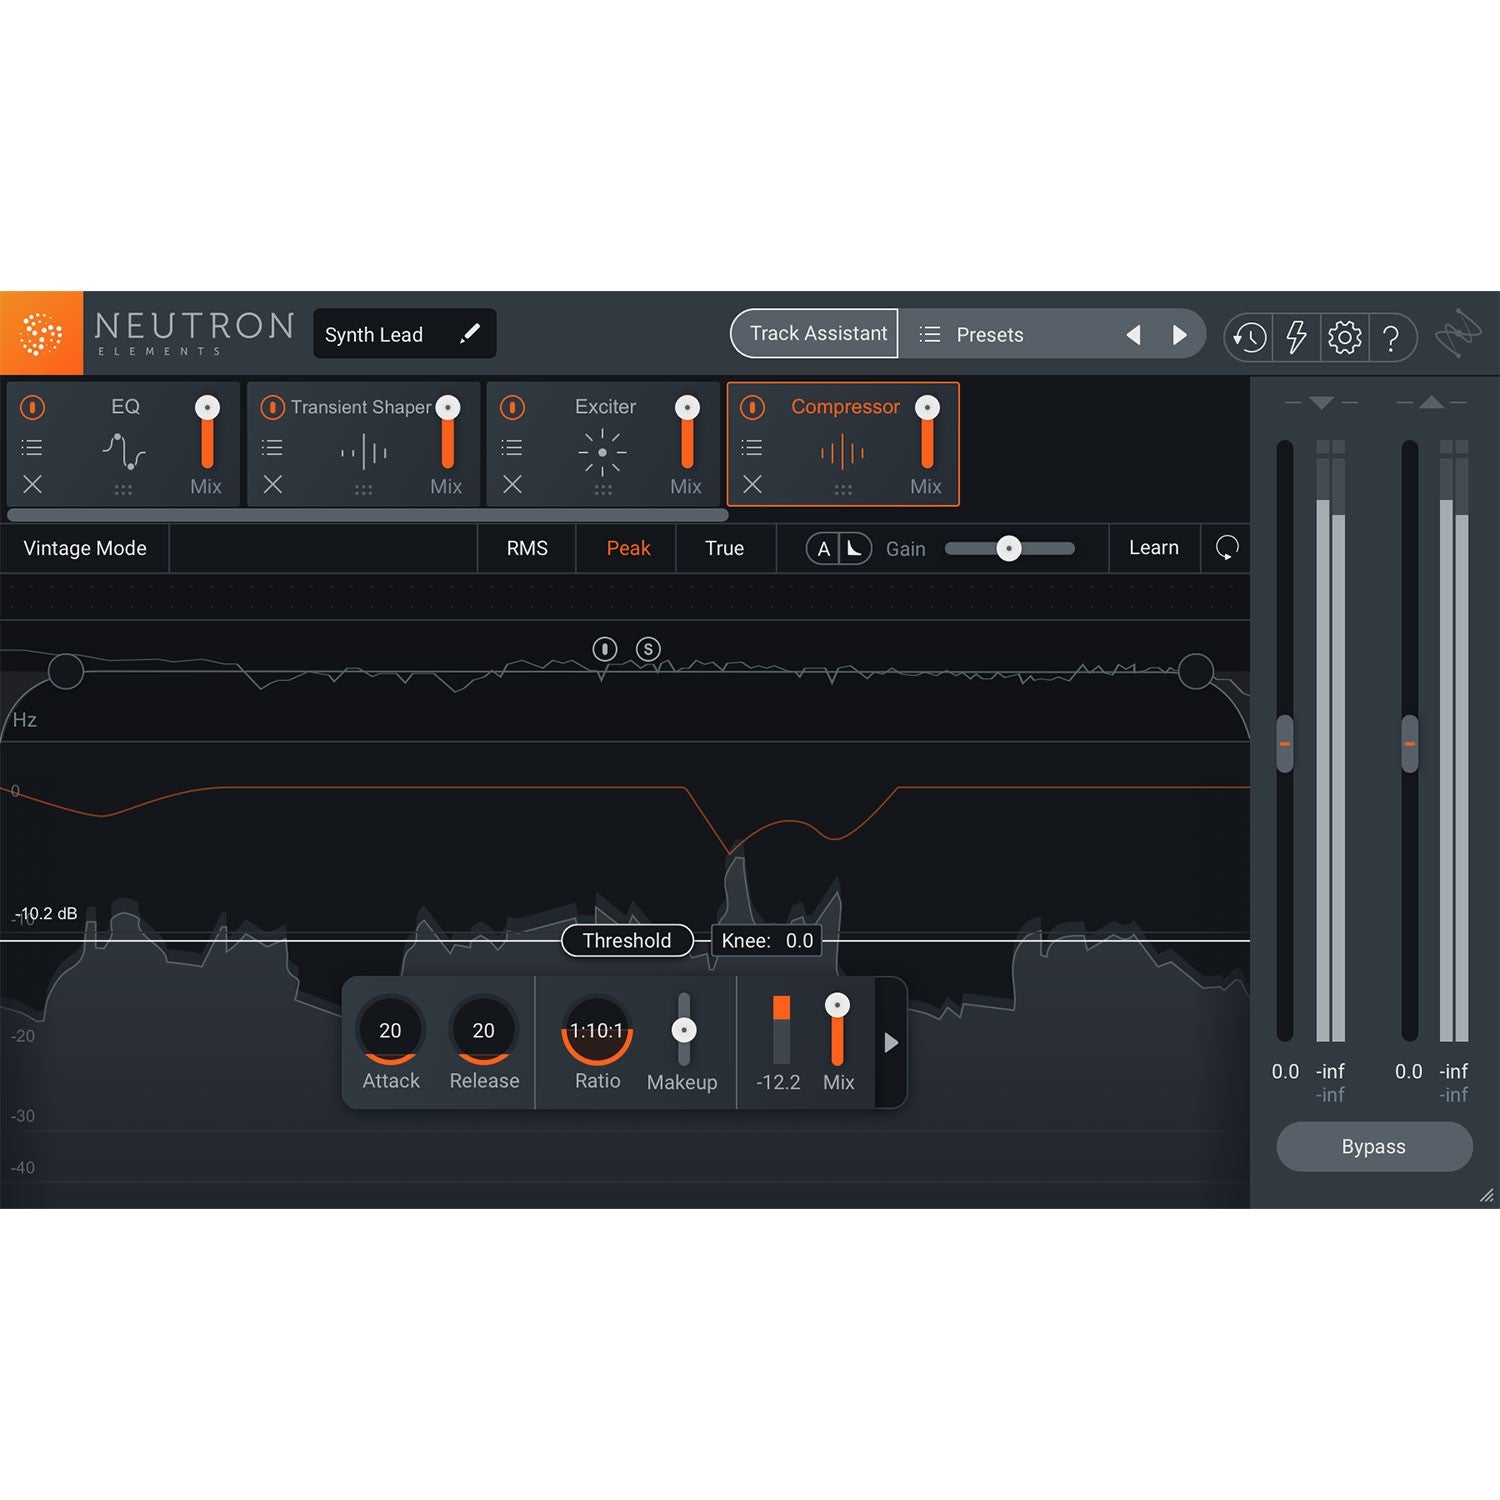
Task: Click the sidechain solo S icon
Action: 648,649
